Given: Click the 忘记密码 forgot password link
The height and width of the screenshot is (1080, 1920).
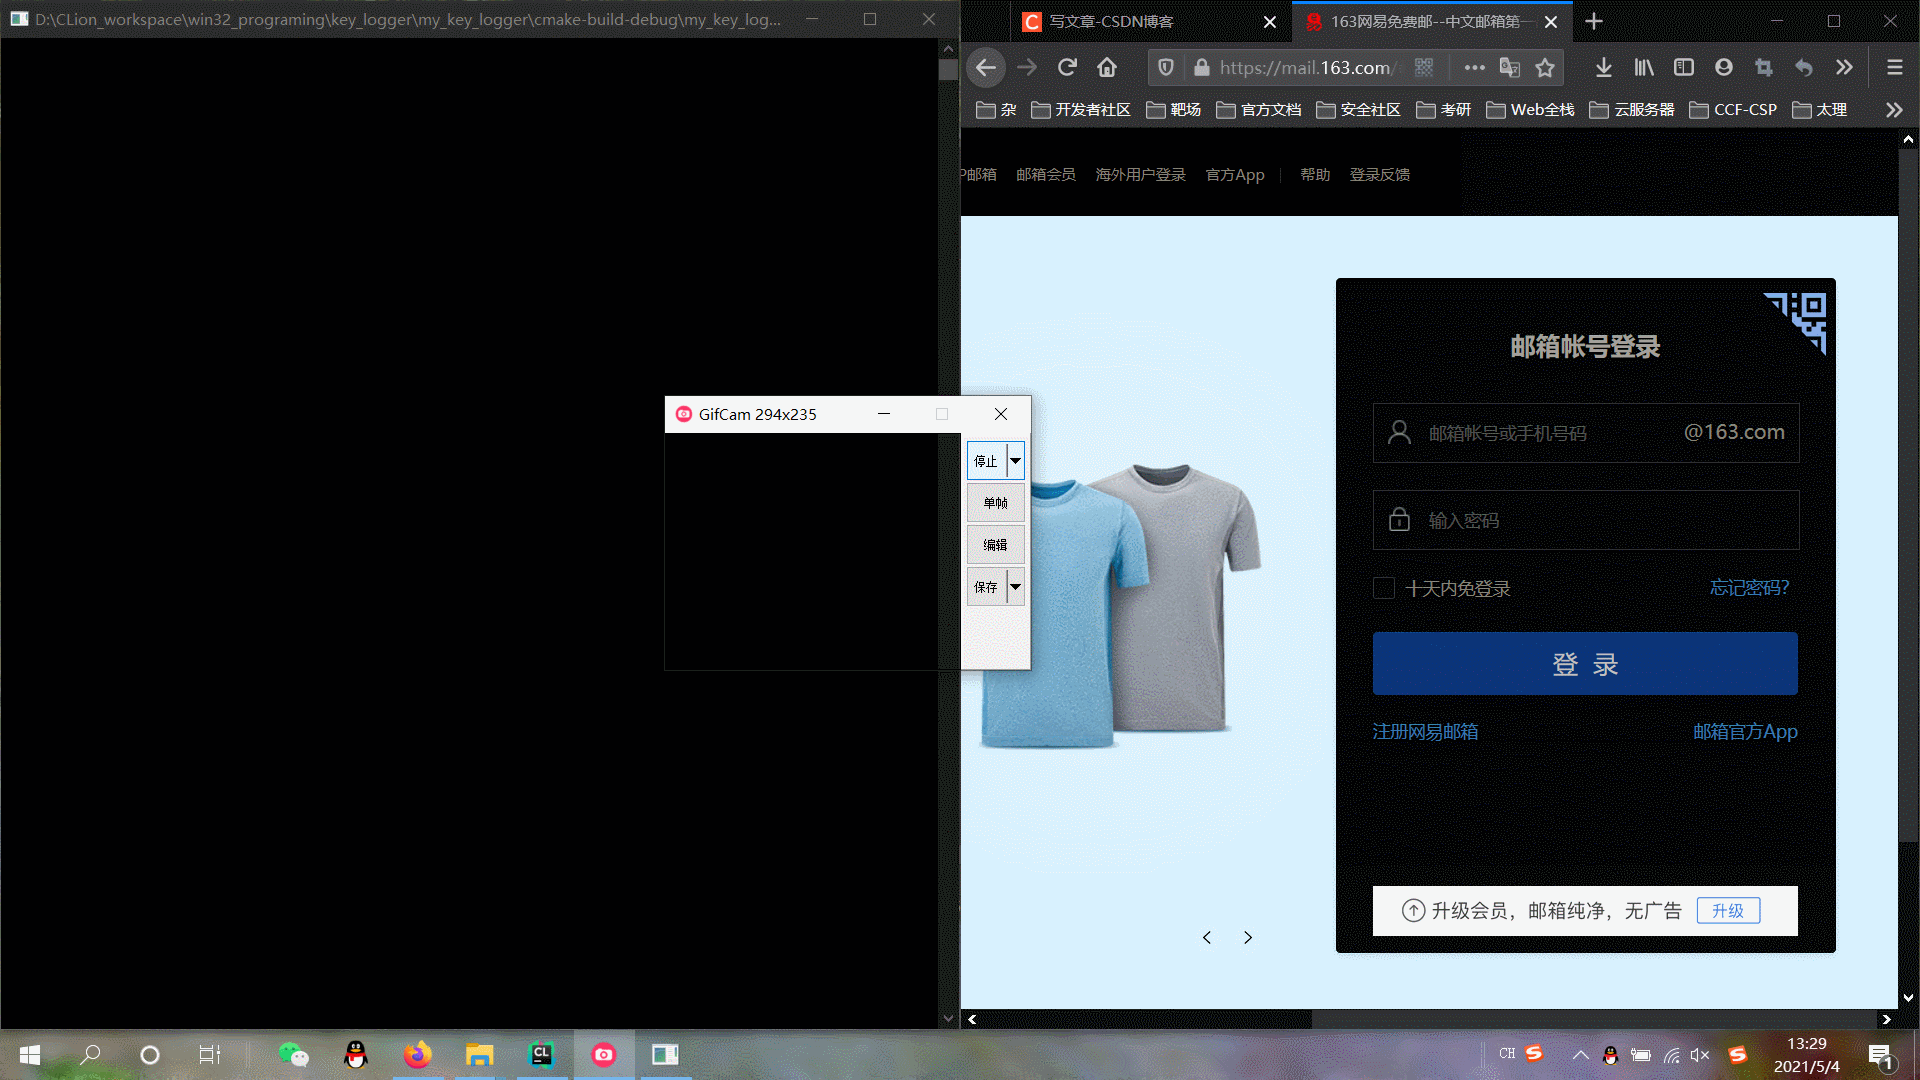Looking at the screenshot, I should [1749, 588].
